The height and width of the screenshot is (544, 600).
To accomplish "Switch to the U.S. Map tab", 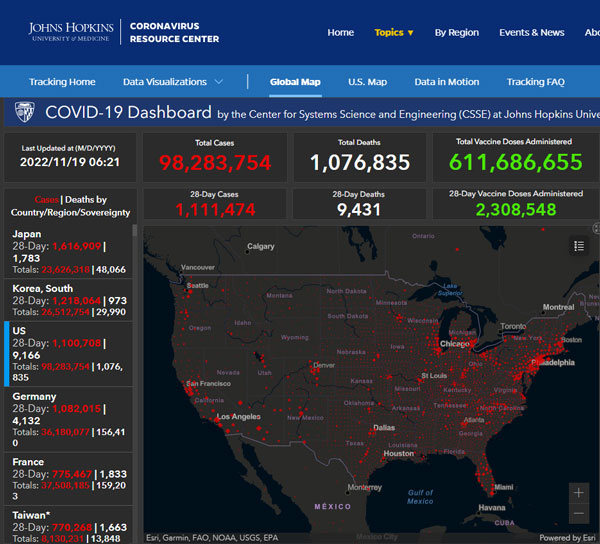I will click(x=367, y=82).
